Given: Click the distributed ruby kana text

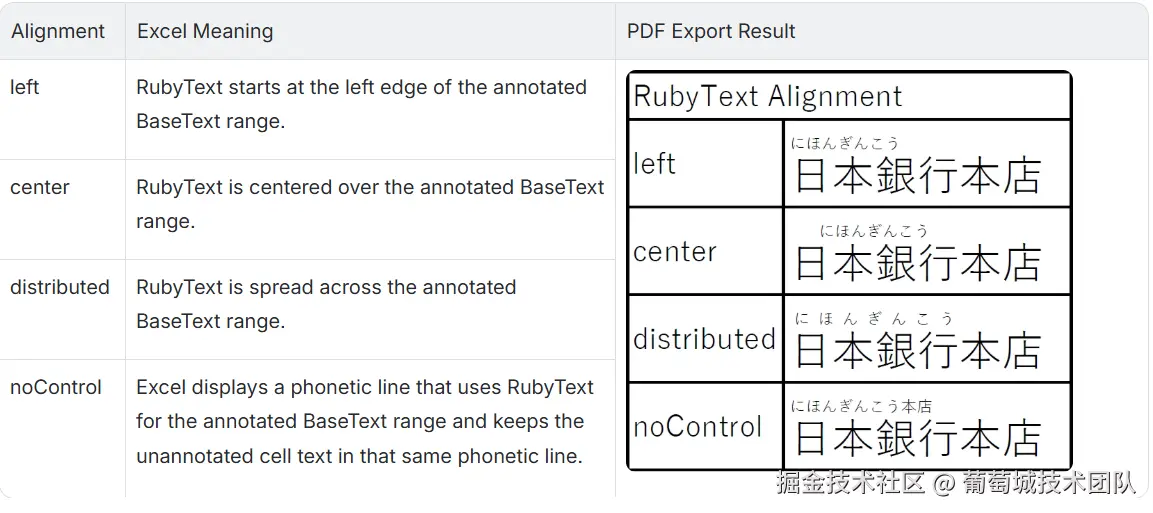Looking at the screenshot, I should click(x=874, y=318).
